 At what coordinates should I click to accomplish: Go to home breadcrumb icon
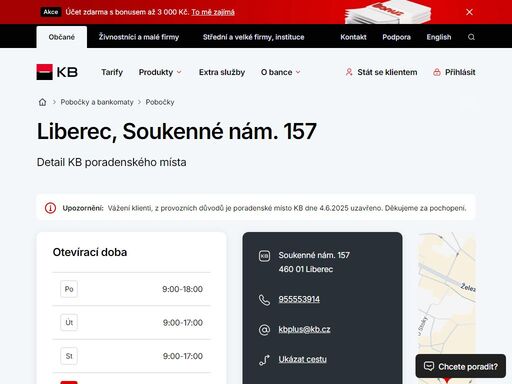[x=42, y=102]
